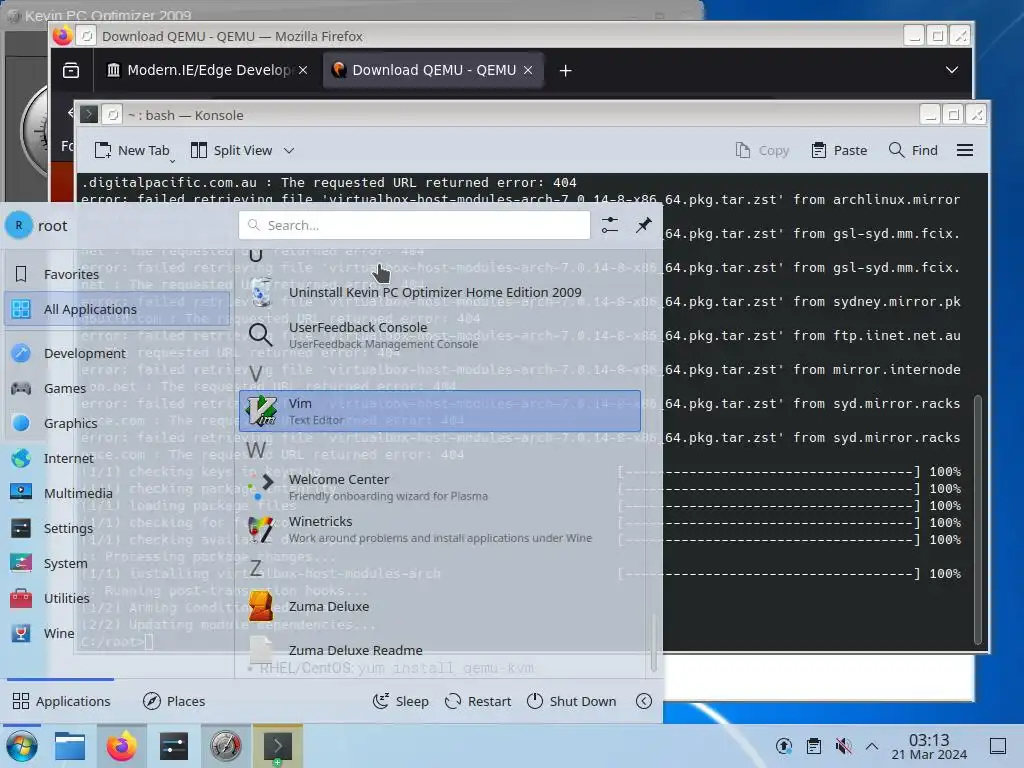The height and width of the screenshot is (768, 1024).
Task: Click the Sleep button
Action: (400, 701)
